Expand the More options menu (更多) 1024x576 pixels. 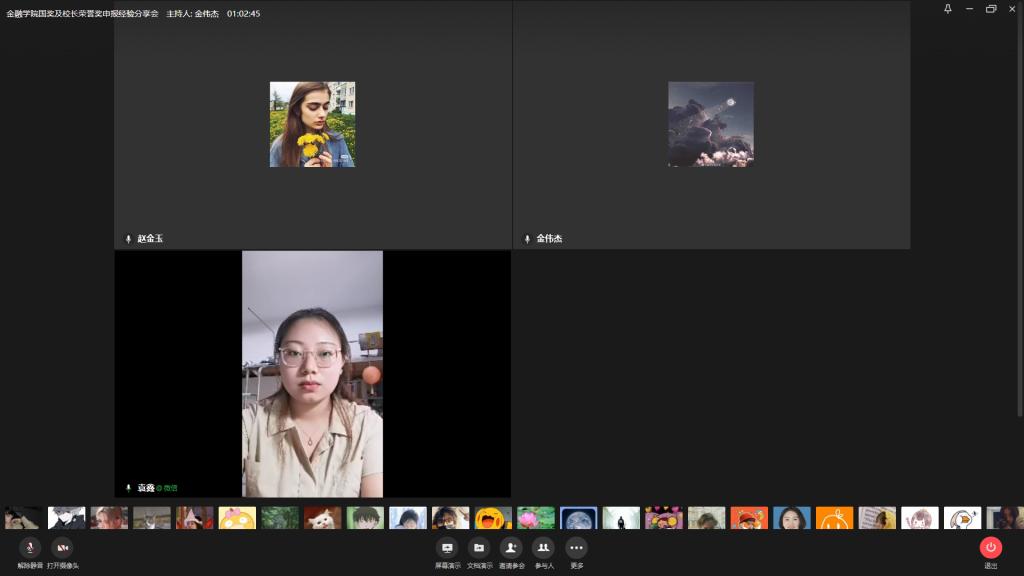(576, 547)
